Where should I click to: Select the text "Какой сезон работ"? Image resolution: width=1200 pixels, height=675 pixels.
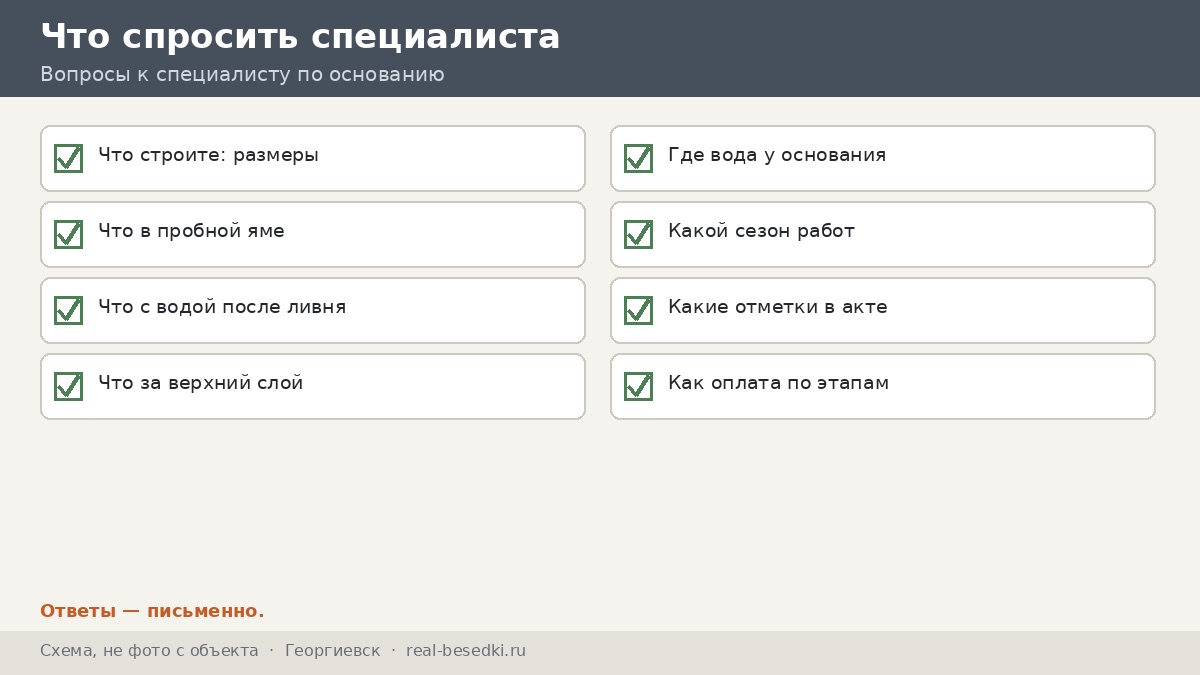tap(761, 232)
